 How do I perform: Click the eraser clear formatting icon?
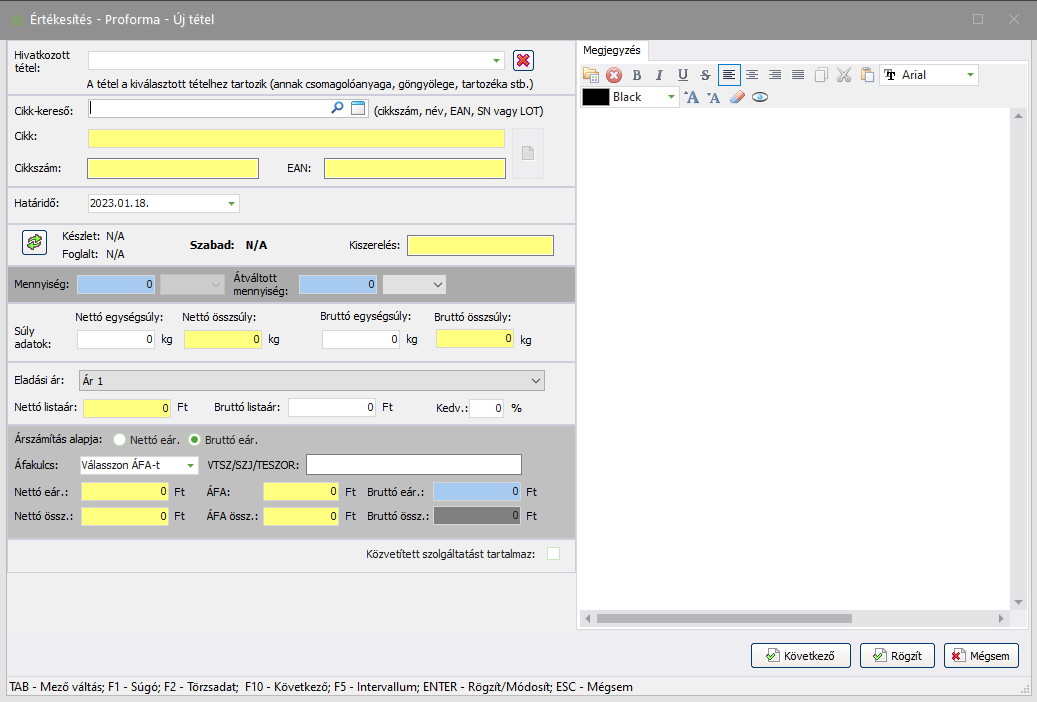point(737,97)
